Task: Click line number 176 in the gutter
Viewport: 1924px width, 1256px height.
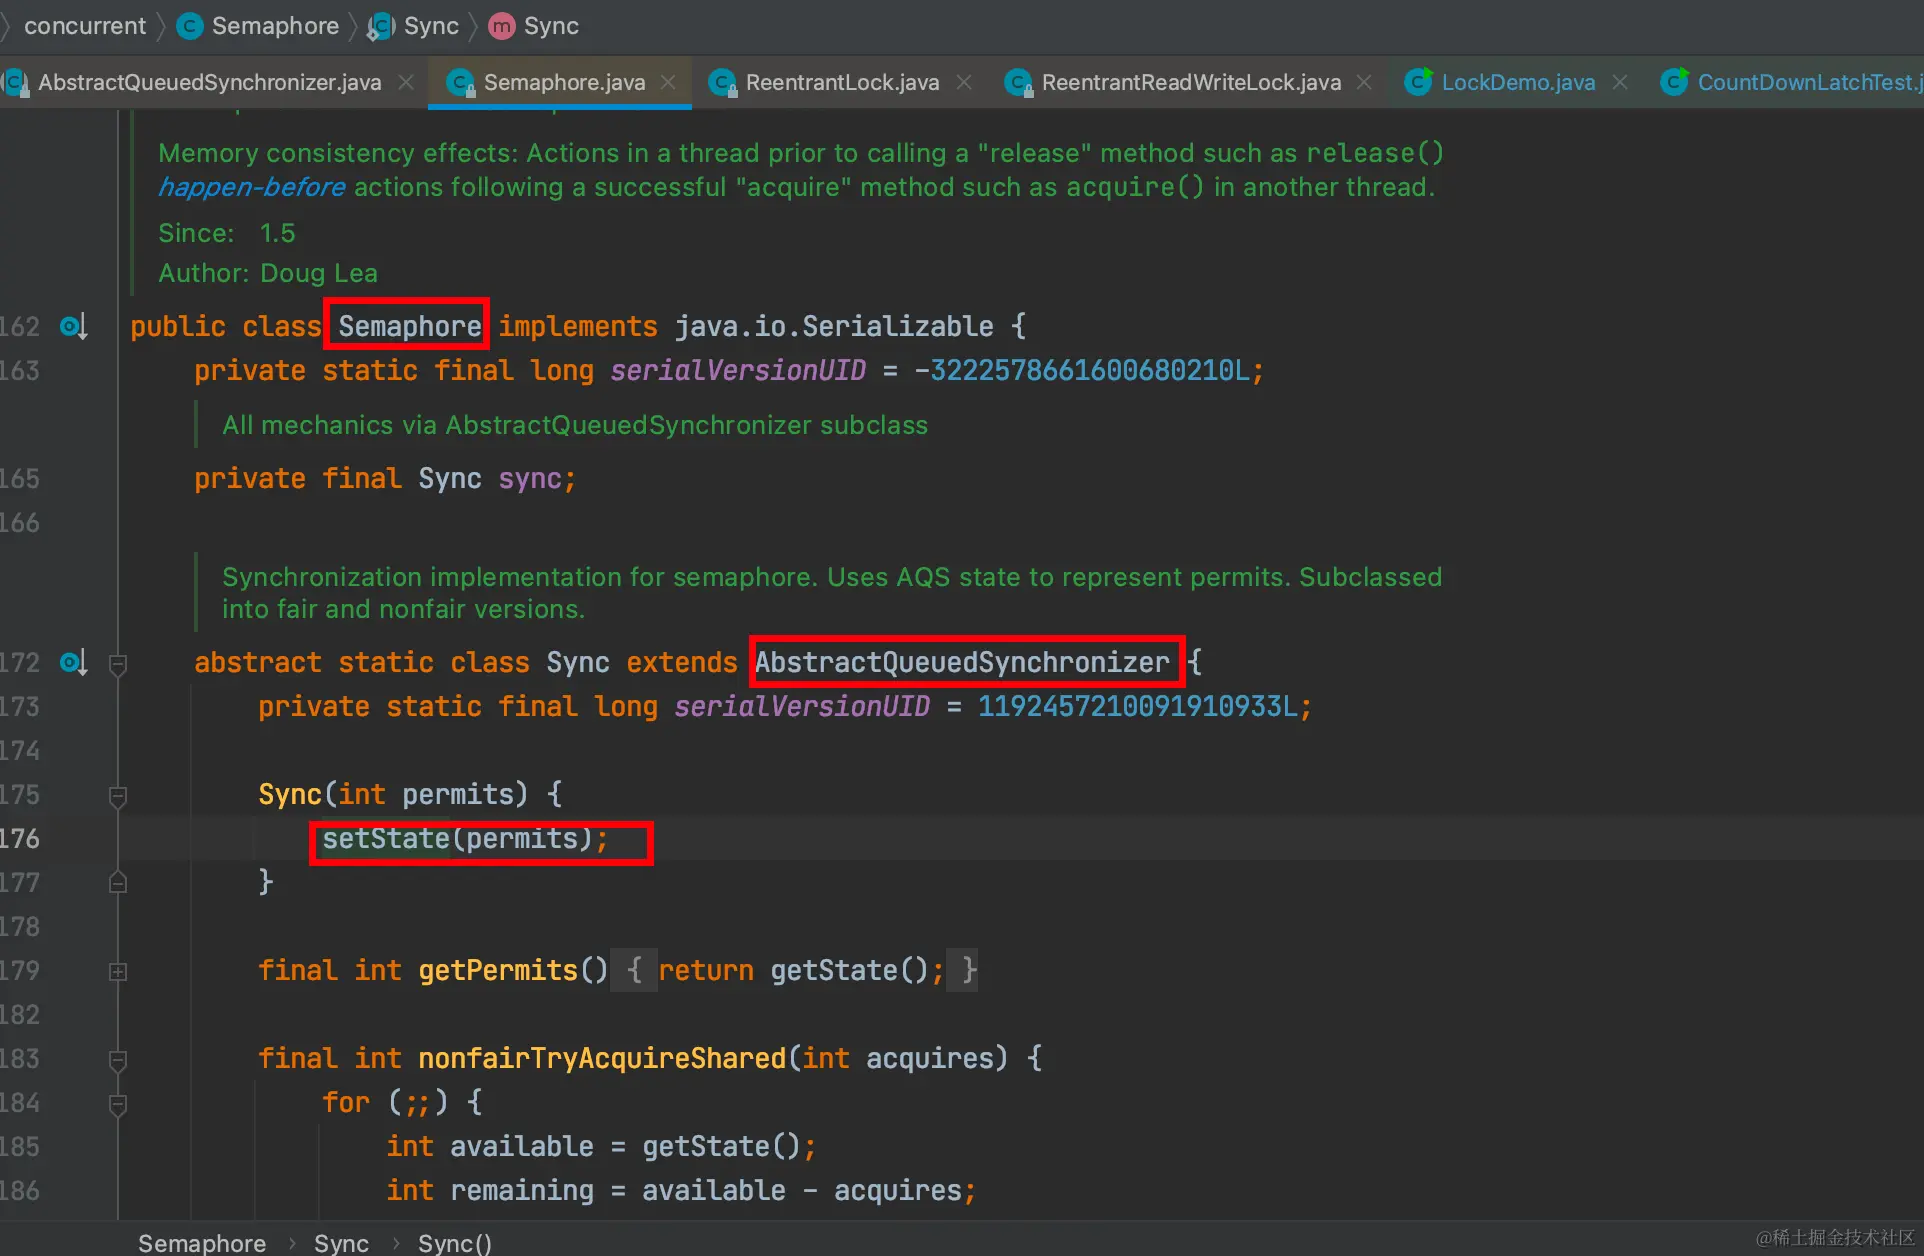Action: [20, 839]
